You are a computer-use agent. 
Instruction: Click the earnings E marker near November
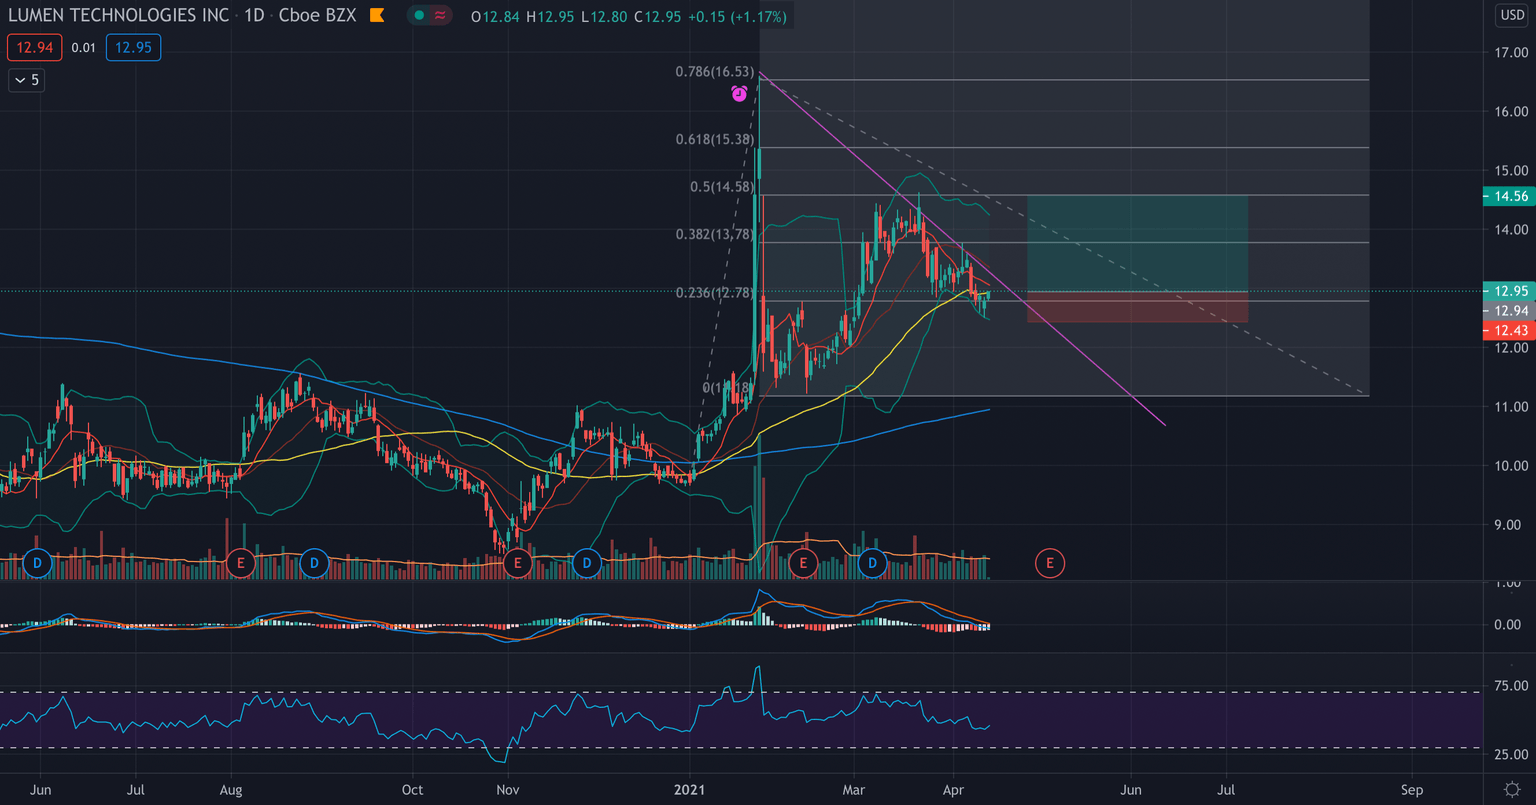(517, 563)
